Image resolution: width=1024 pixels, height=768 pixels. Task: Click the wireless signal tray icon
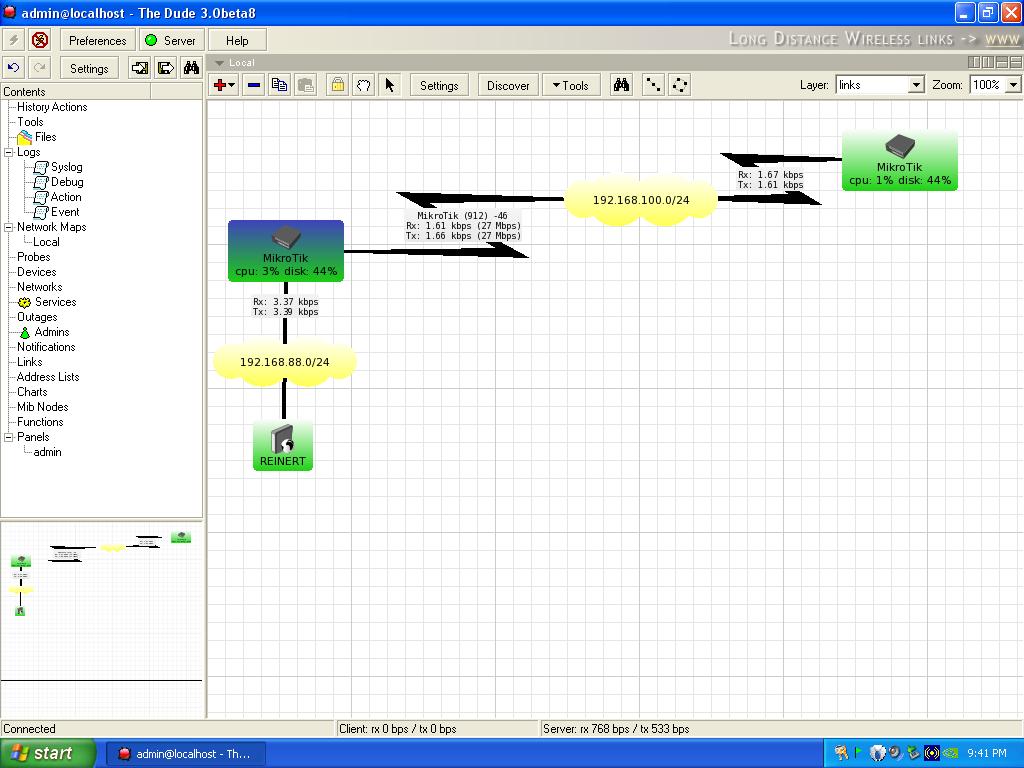pyautogui.click(x=931, y=754)
